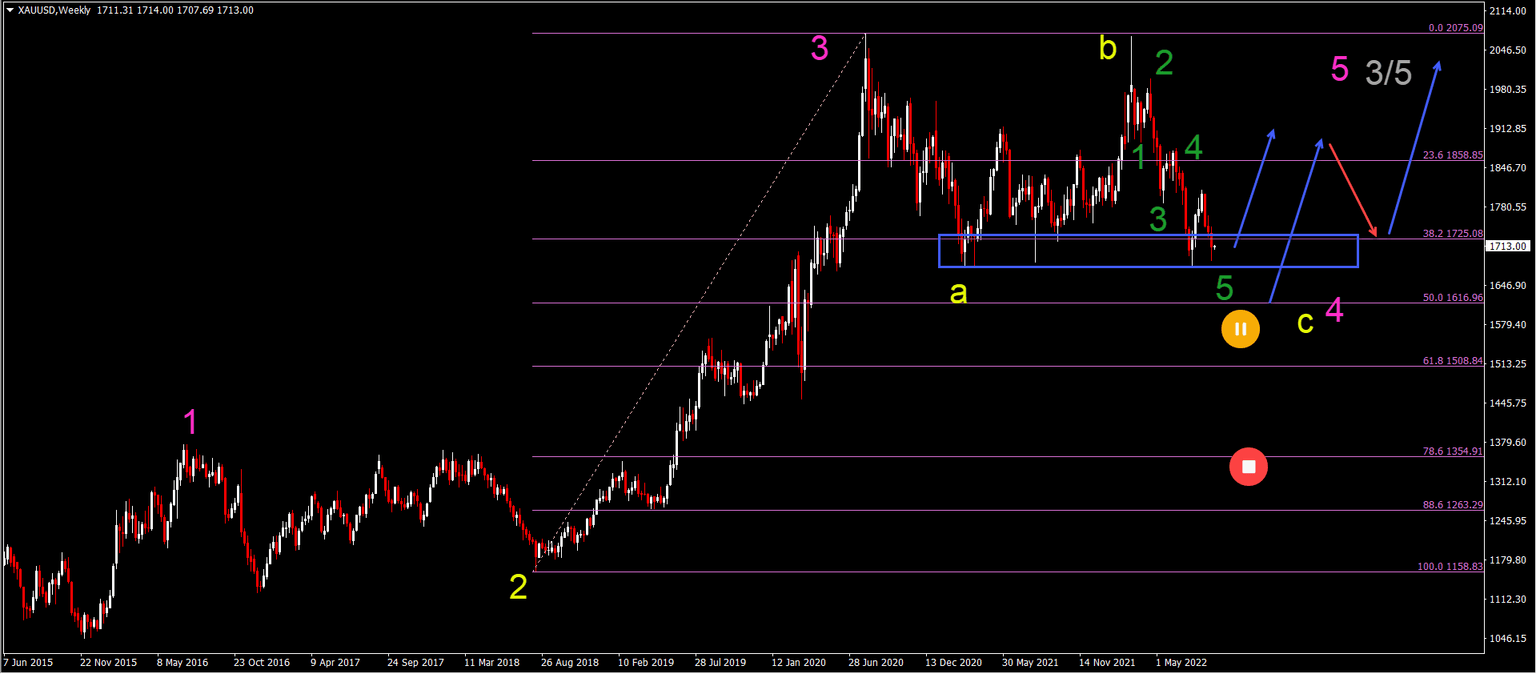
Task: Click the yellow wave a label
Action: [960, 292]
